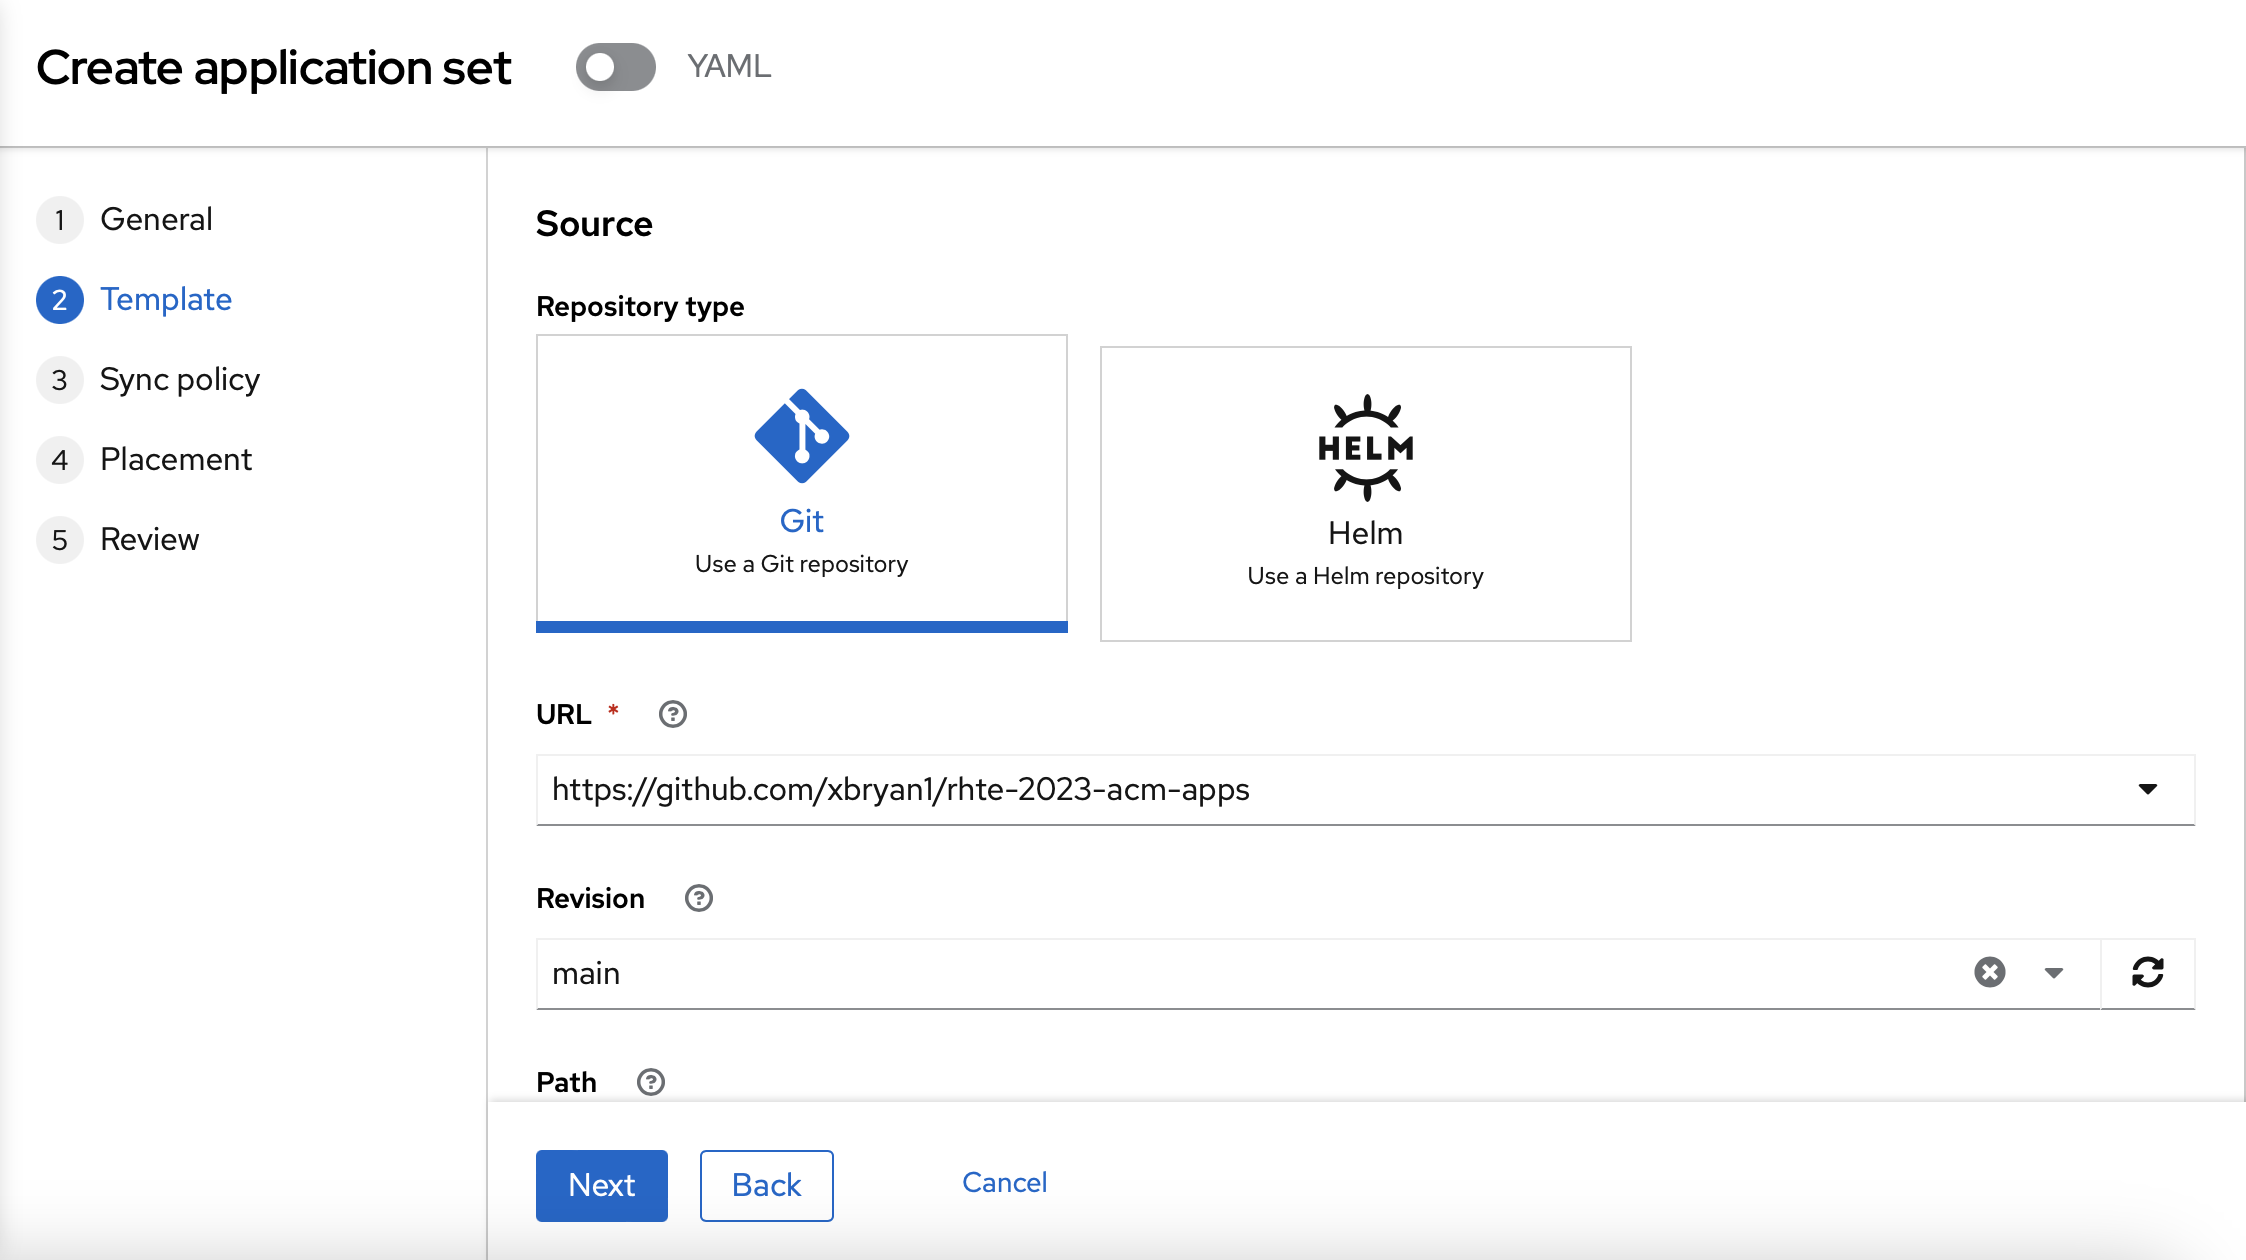Show help for the Path field
Image resolution: width=2246 pixels, height=1260 pixels.
tap(651, 1082)
